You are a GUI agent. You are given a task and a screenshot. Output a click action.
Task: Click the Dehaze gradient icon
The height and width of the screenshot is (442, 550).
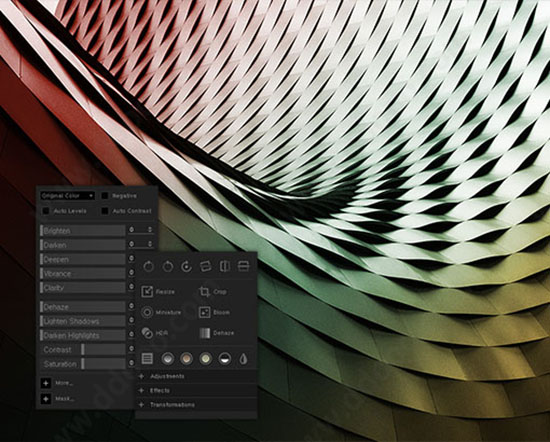(x=204, y=333)
